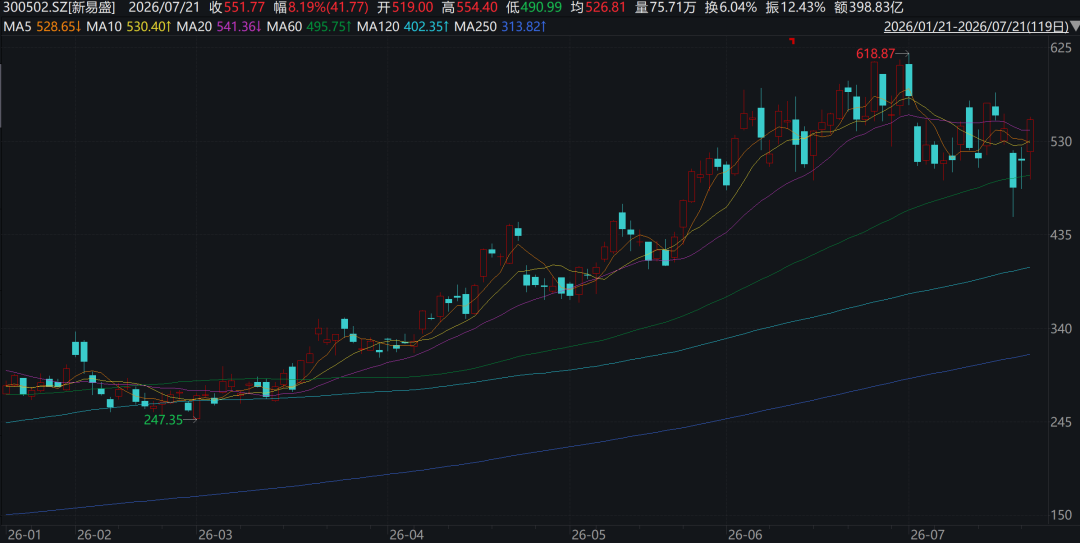Click the volume value 量75.71万

click(665, 8)
